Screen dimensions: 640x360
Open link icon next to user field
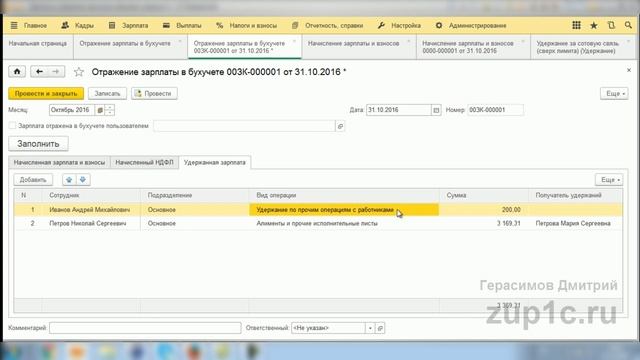(x=340, y=127)
